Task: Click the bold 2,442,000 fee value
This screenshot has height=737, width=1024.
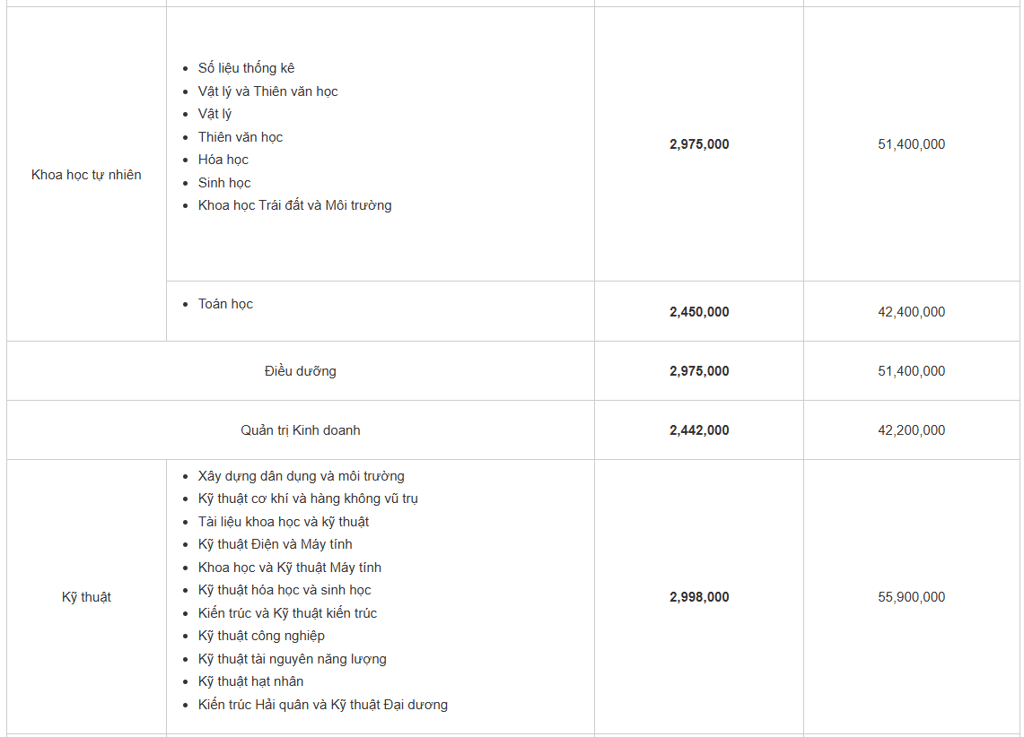Action: 699,430
